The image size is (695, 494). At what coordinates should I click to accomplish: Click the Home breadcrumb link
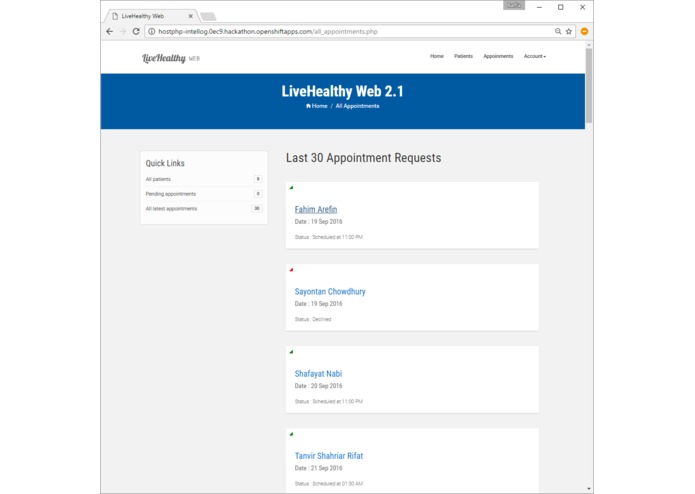click(316, 106)
